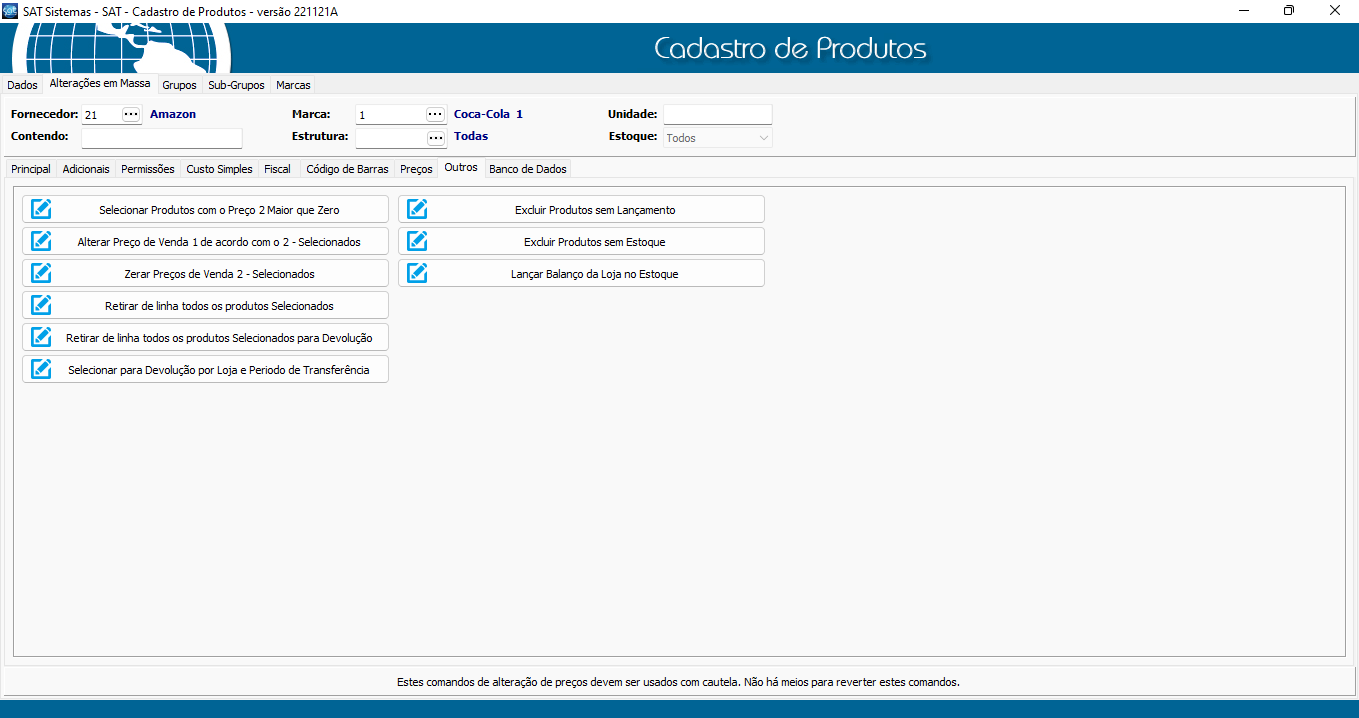Open the Banco de Dados tab
The width and height of the screenshot is (1359, 718).
[x=527, y=169]
